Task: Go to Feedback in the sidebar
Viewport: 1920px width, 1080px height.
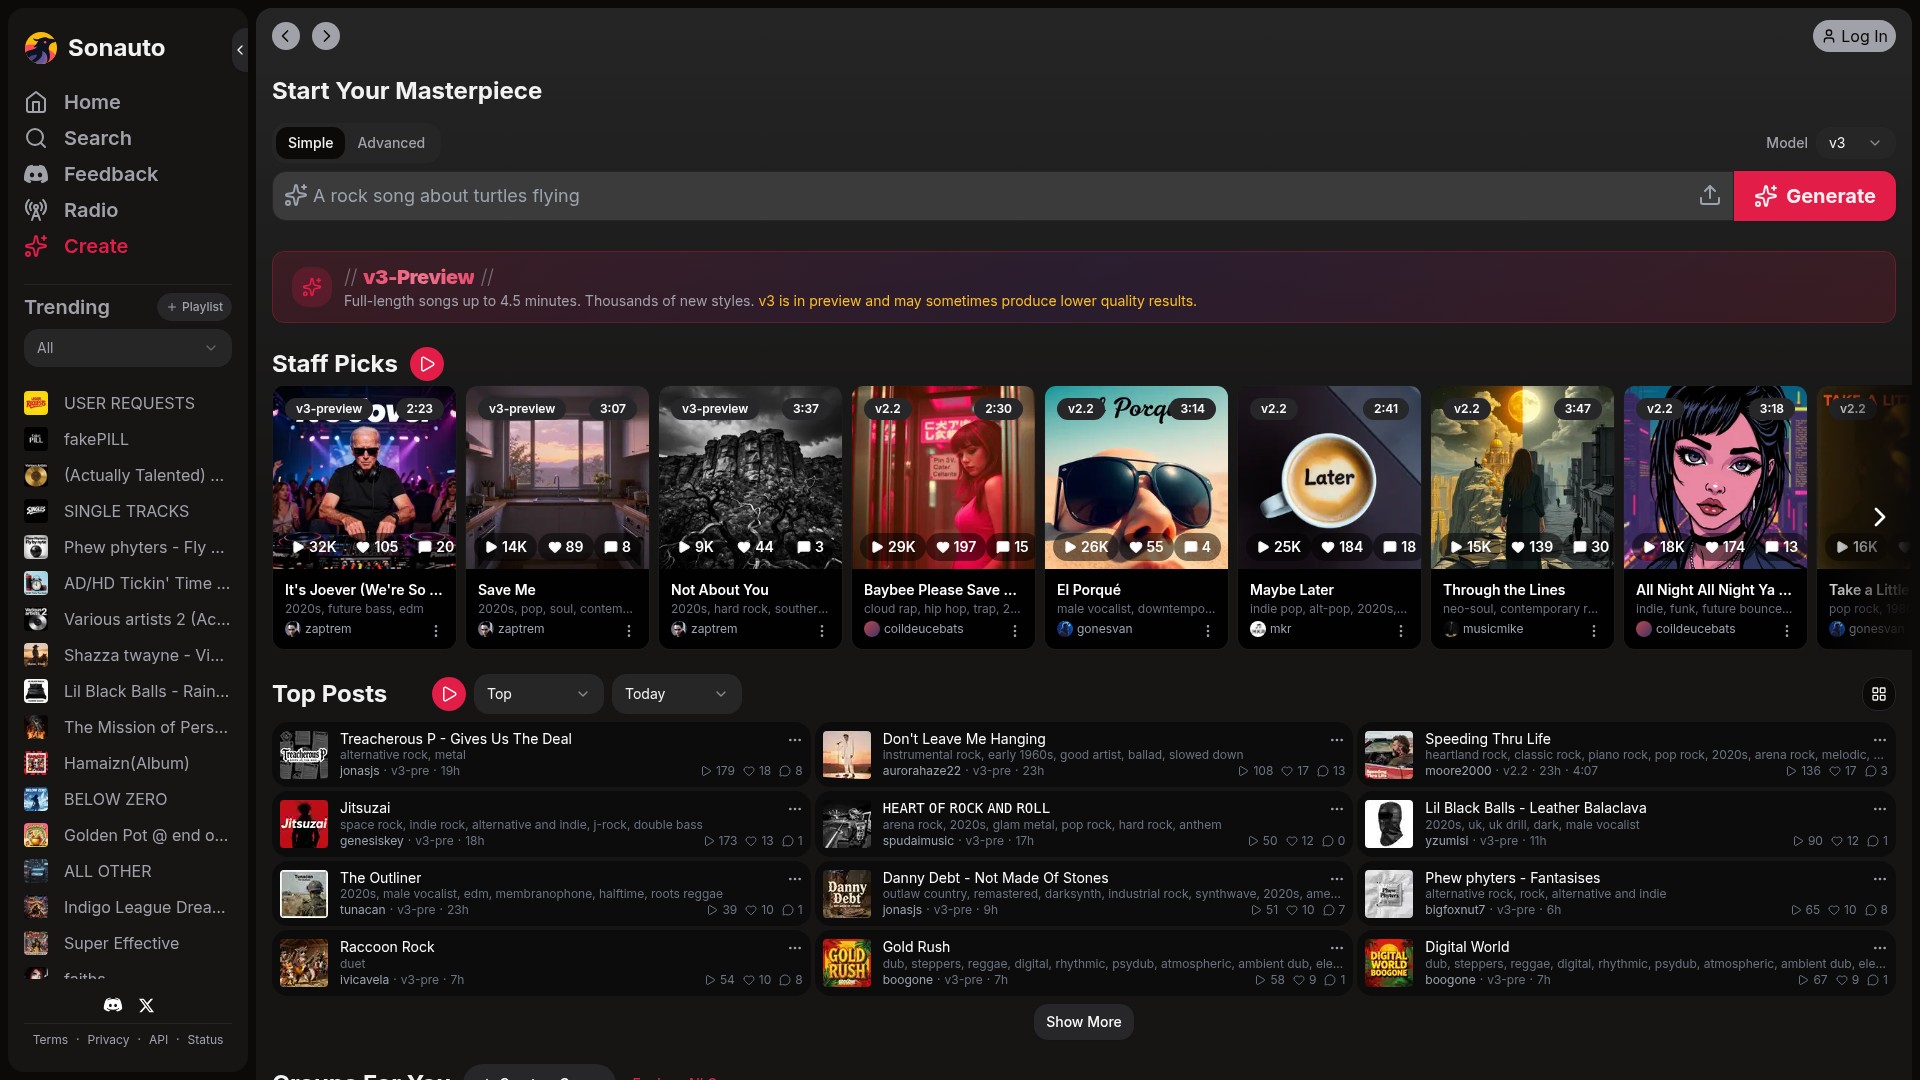Action: tap(110, 174)
